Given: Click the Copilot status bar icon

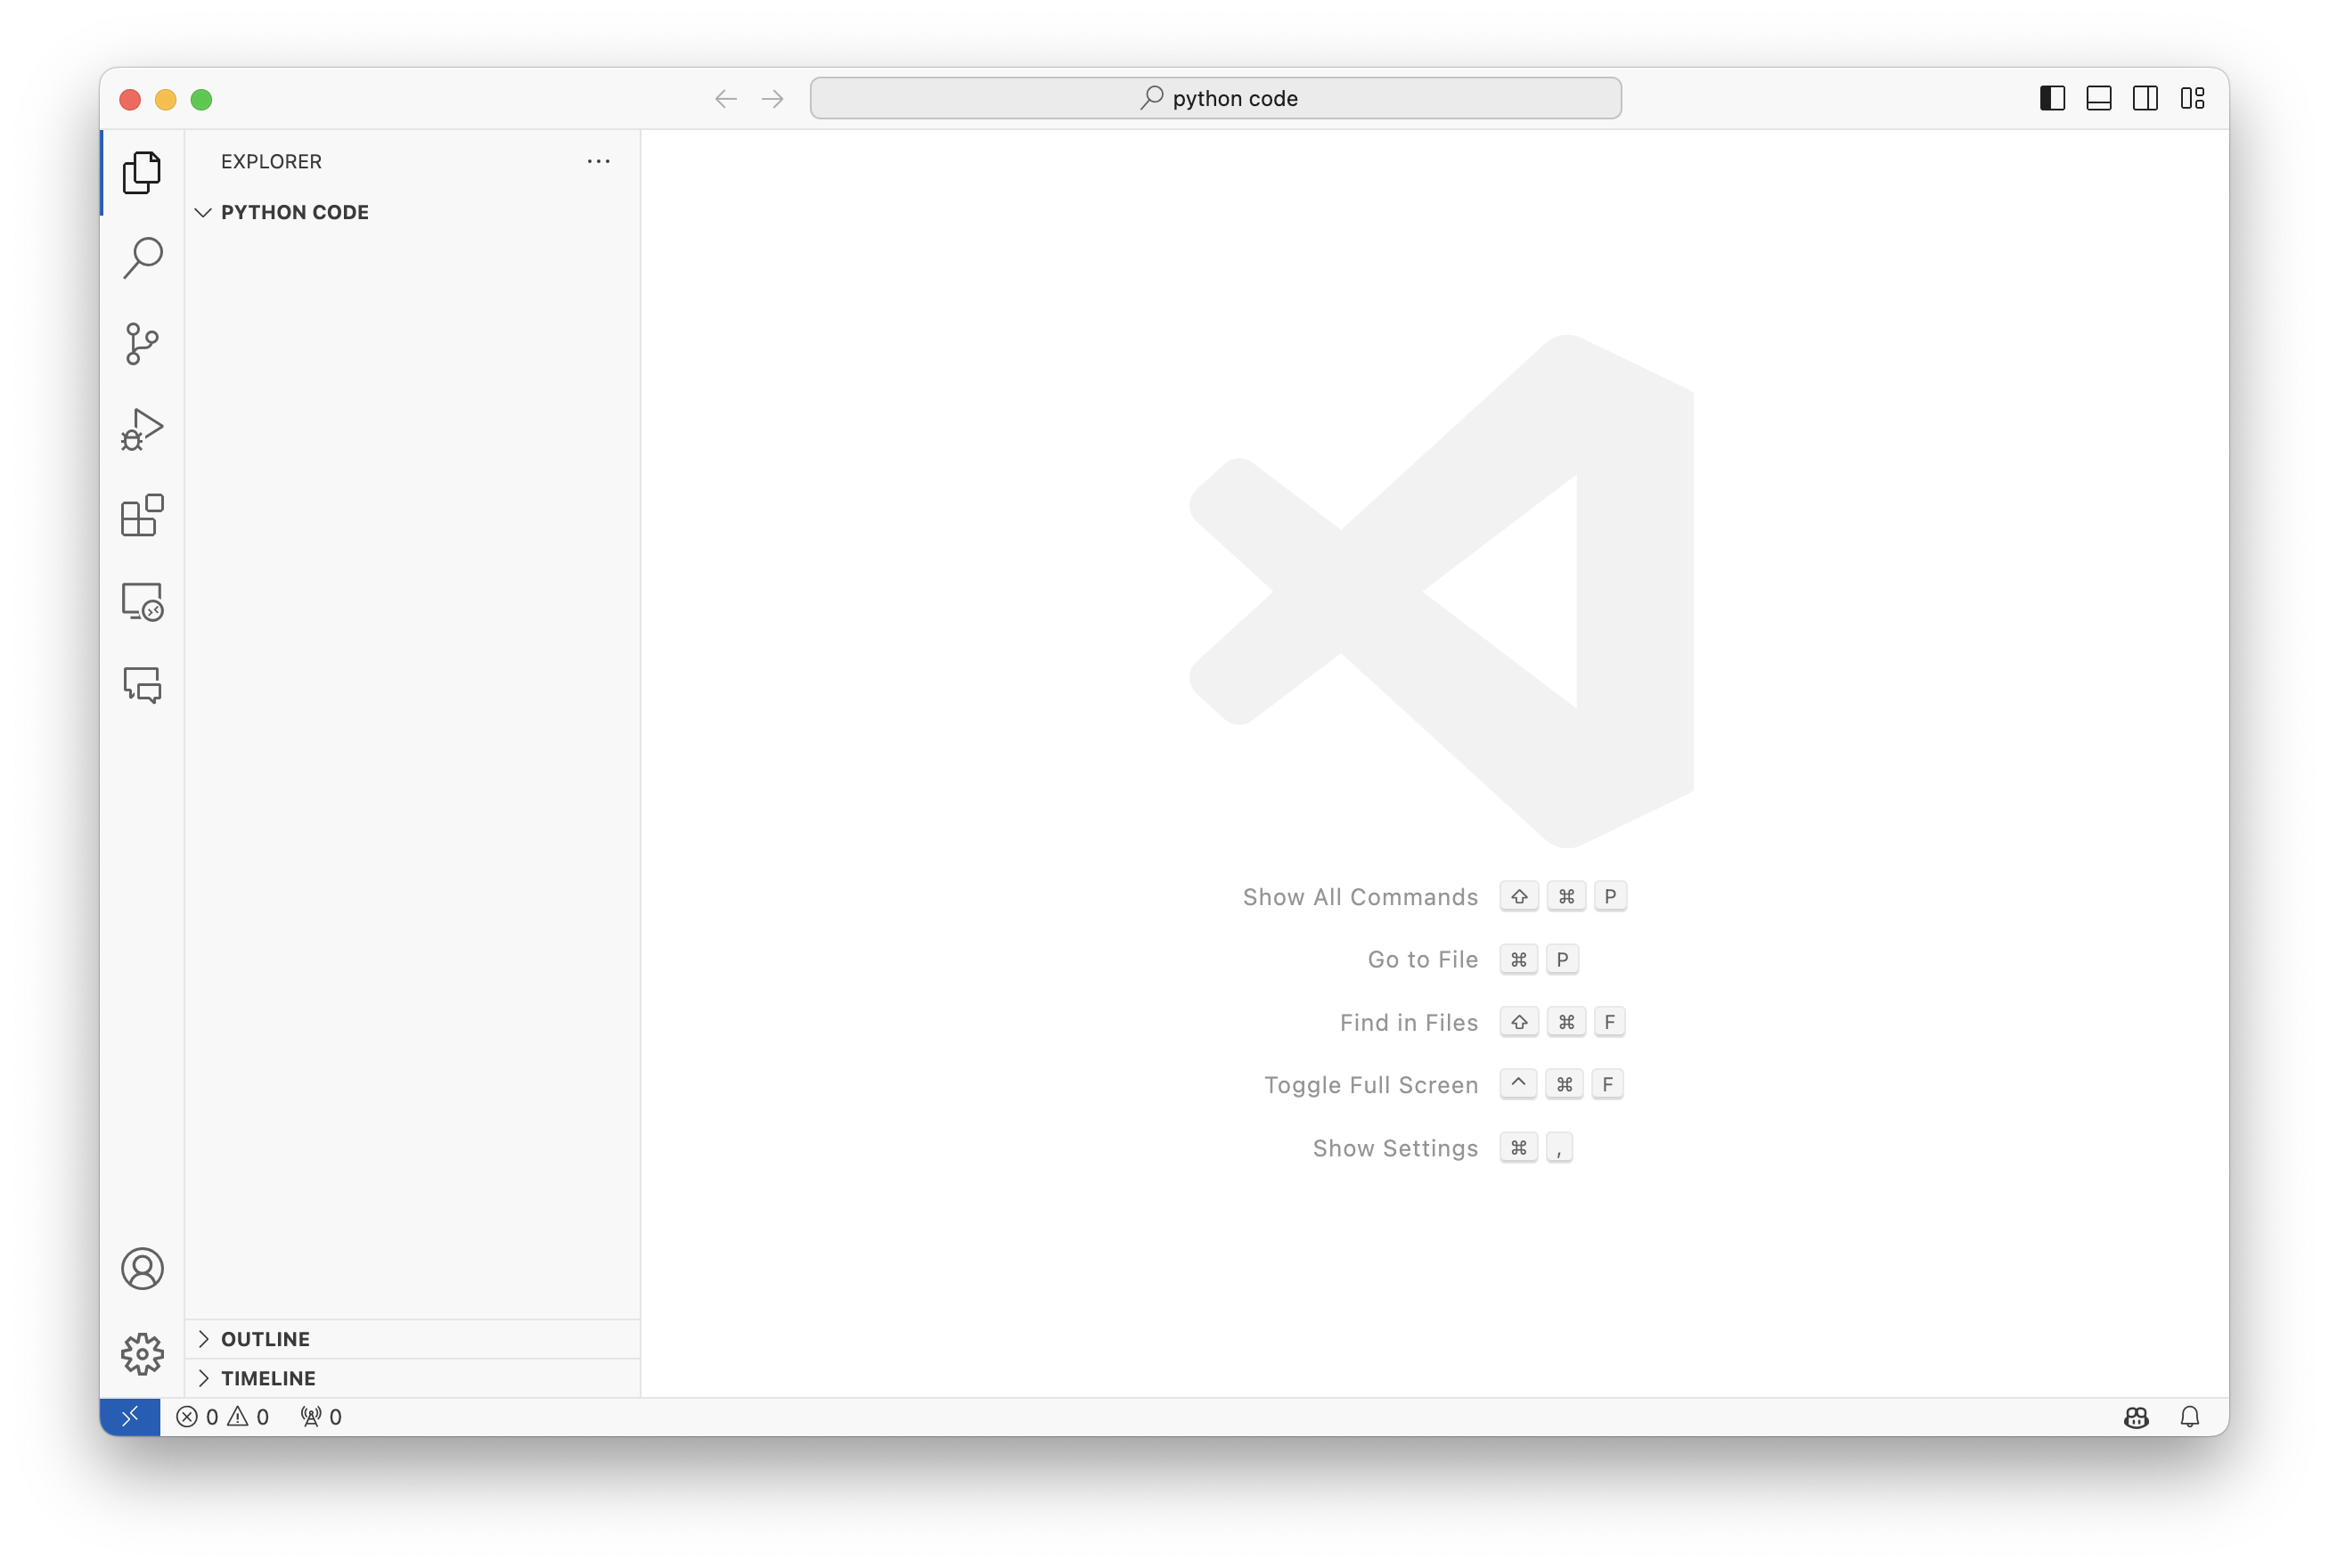Looking at the screenshot, I should [x=2136, y=1417].
